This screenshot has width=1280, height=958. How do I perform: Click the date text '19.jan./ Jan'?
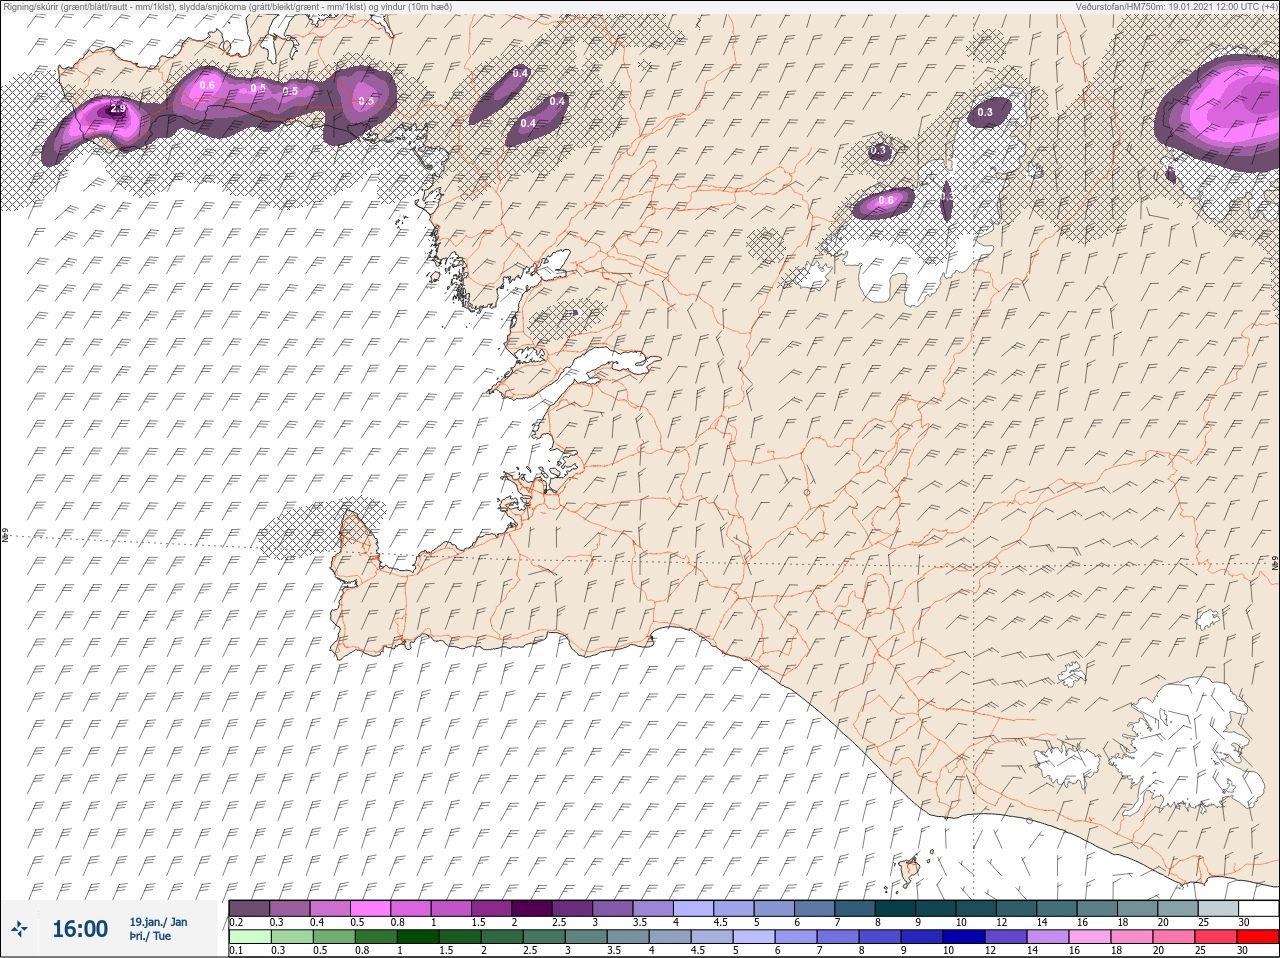coord(158,922)
